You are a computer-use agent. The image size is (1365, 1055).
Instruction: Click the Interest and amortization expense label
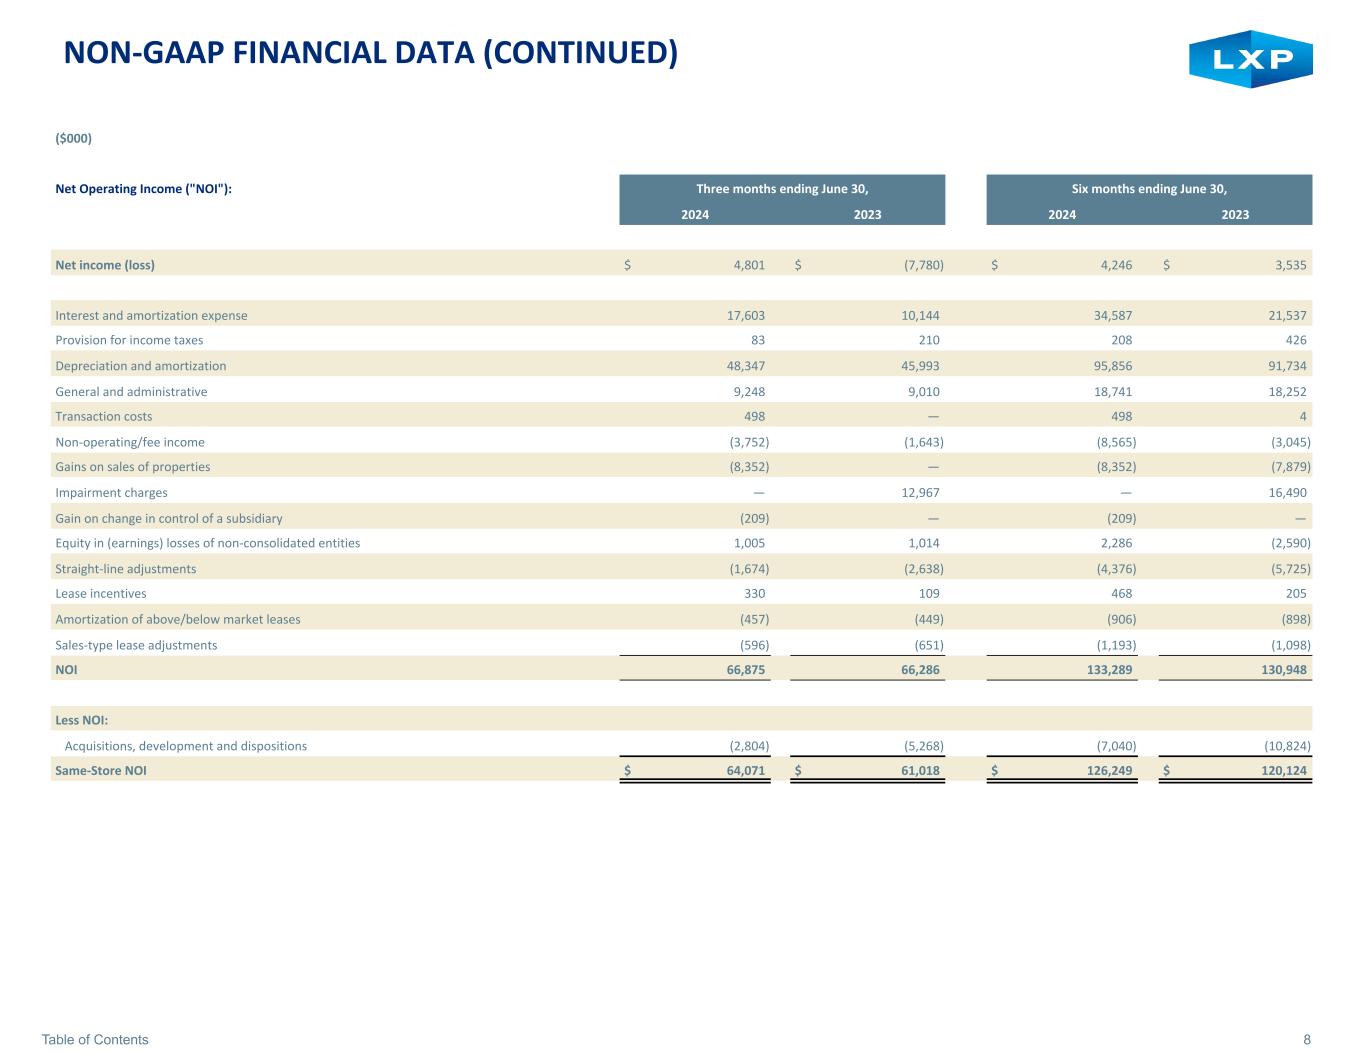tap(151, 315)
